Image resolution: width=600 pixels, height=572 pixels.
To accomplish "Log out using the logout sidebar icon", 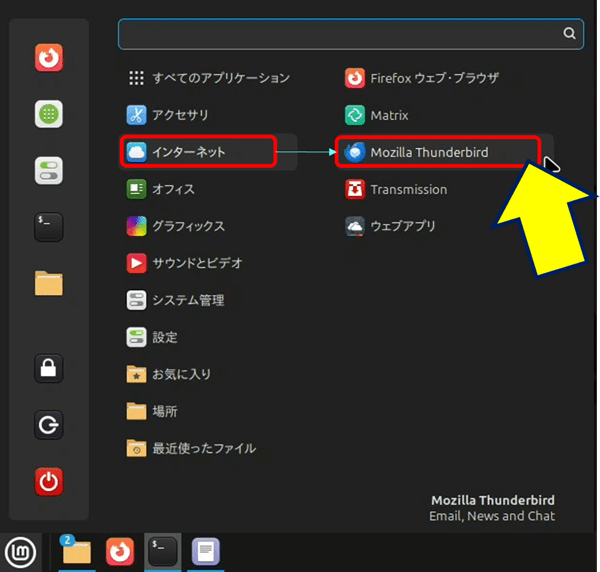I will [x=49, y=425].
